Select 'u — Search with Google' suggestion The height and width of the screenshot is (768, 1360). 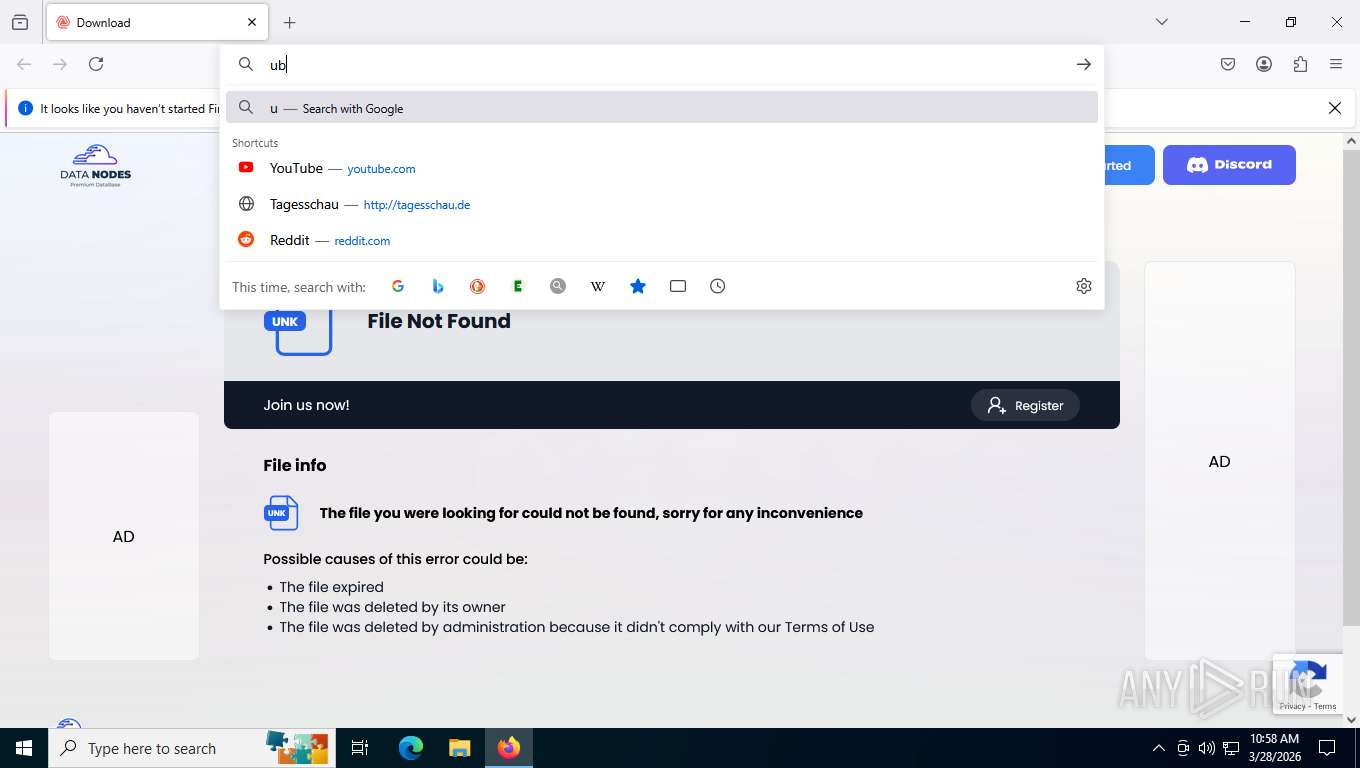[x=662, y=108]
